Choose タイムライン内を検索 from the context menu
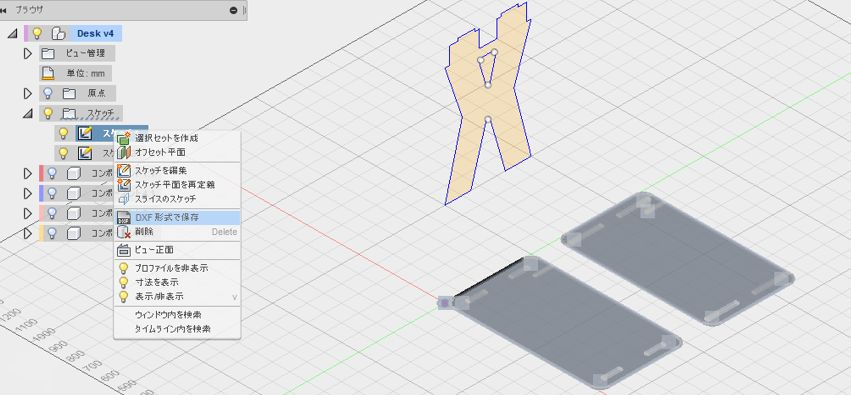The width and height of the screenshot is (851, 395). click(177, 329)
